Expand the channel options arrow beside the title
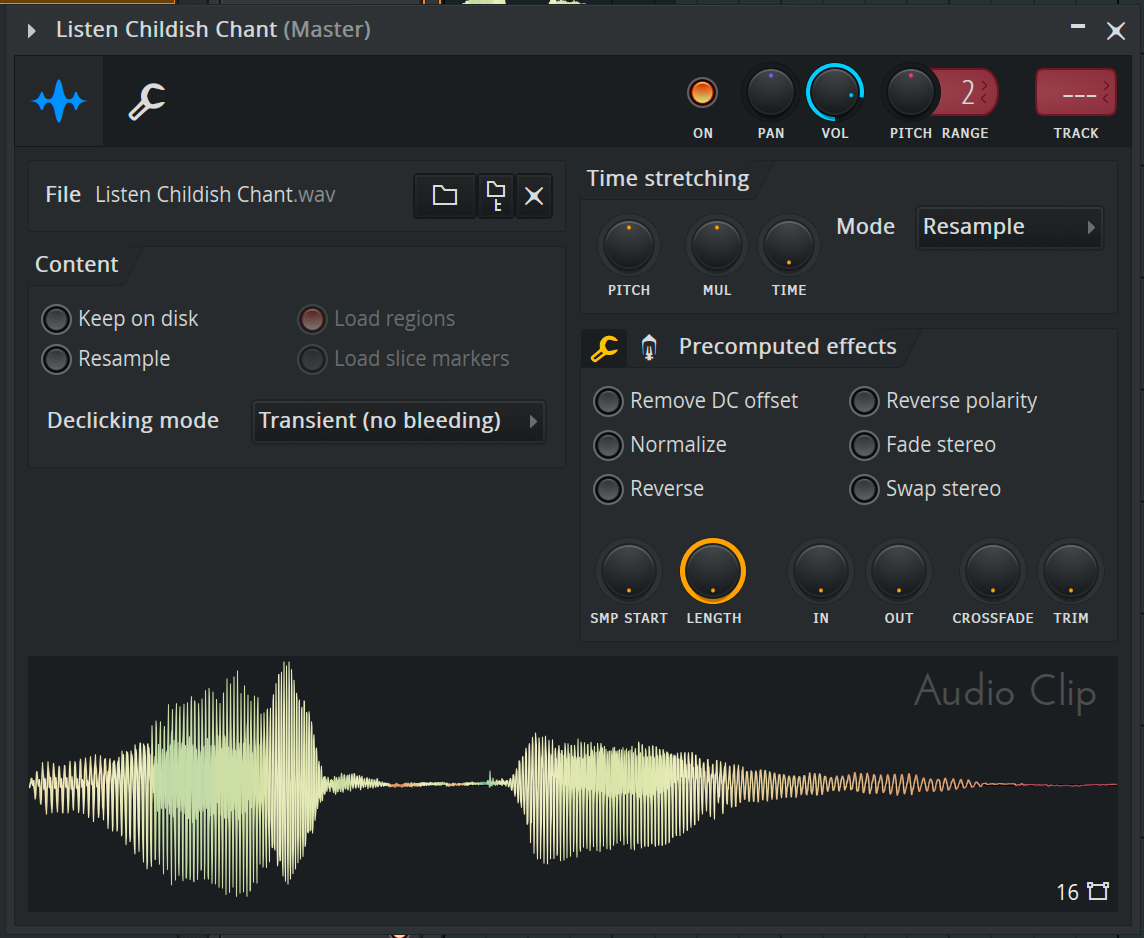The image size is (1144, 938). pos(31,30)
